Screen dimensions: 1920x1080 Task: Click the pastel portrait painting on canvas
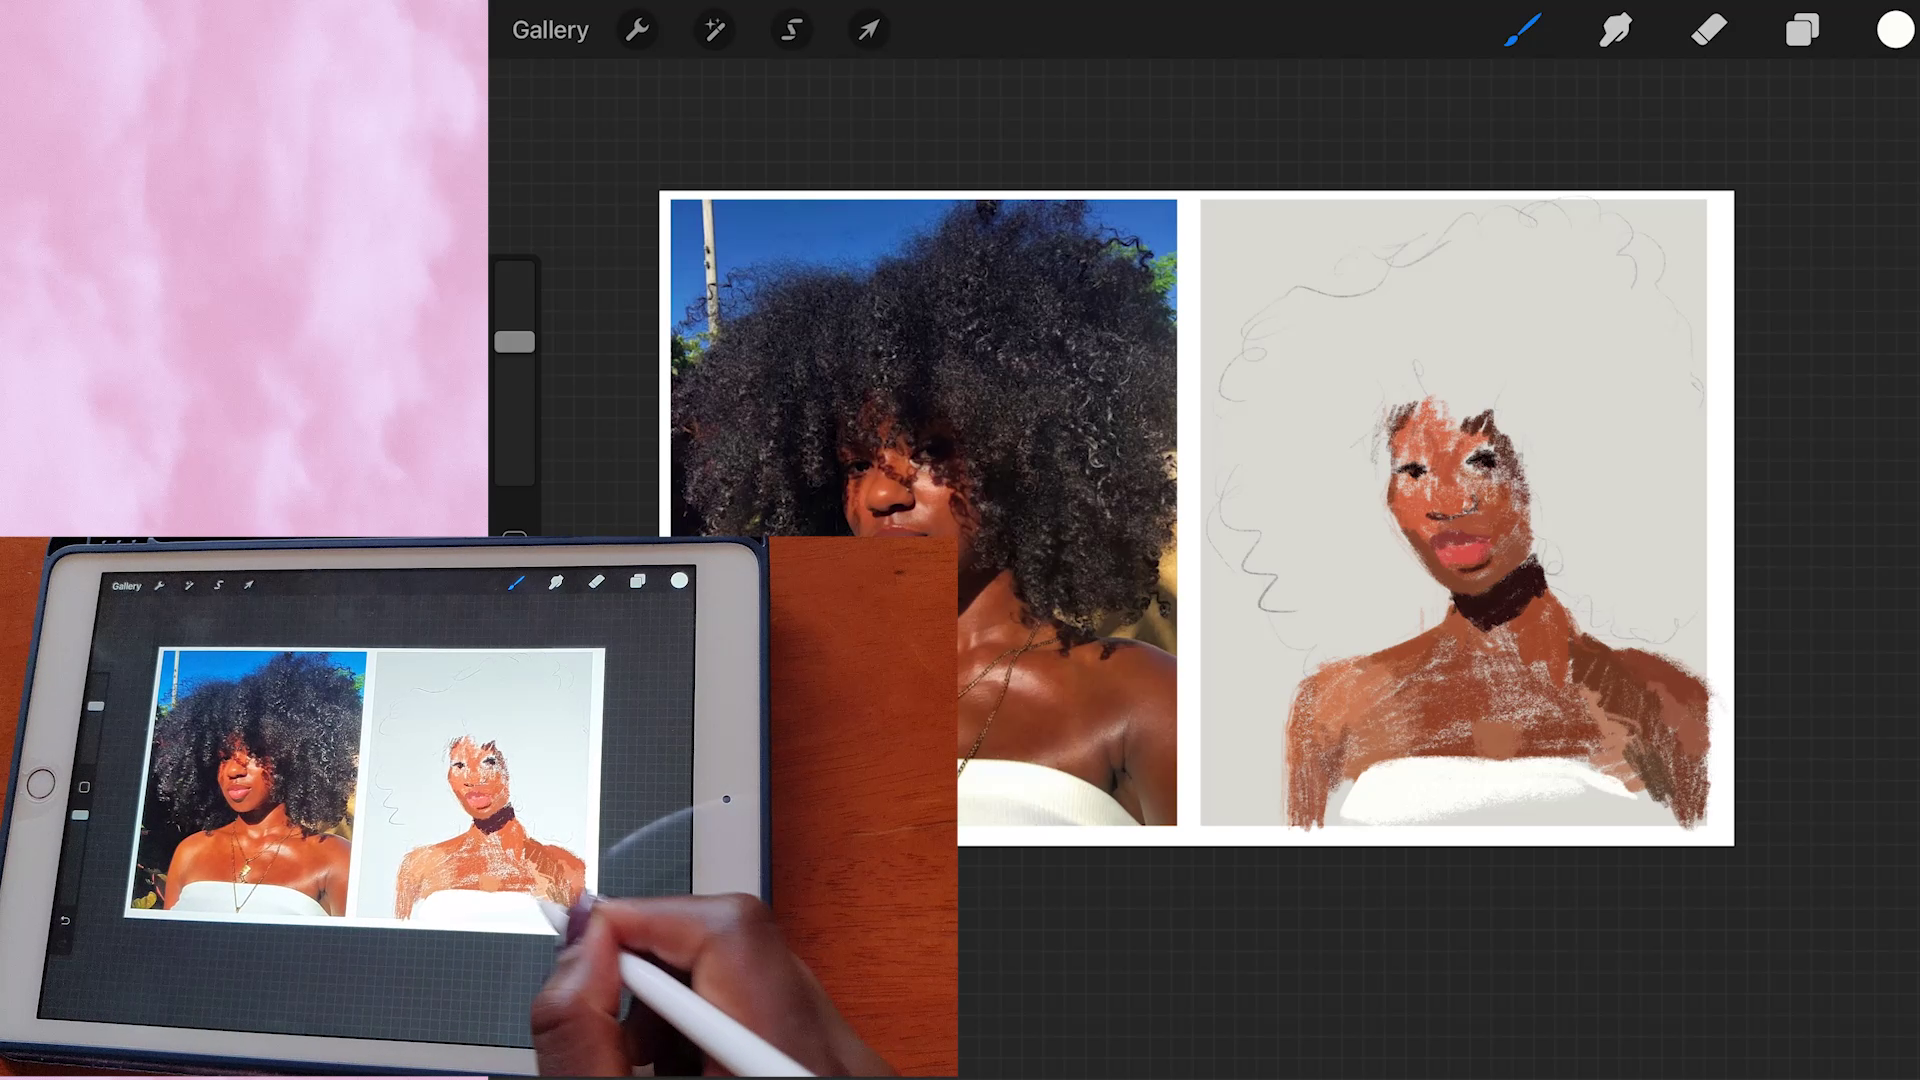[1453, 512]
